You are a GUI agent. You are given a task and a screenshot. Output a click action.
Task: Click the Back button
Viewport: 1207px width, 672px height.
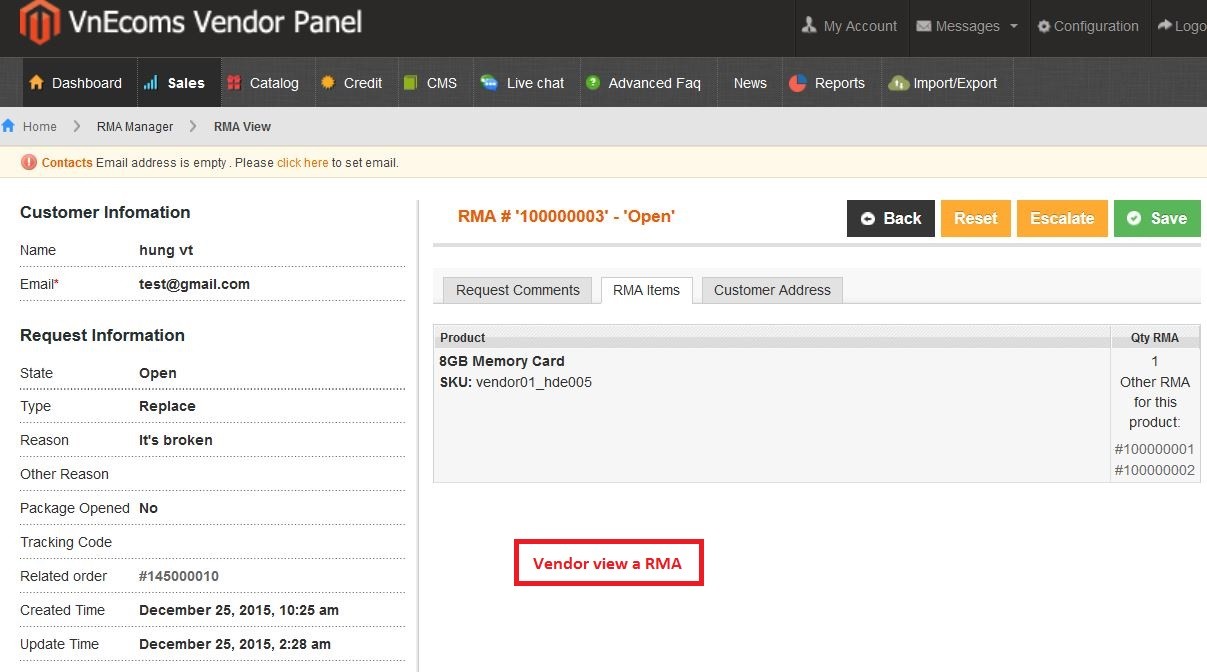coord(891,218)
